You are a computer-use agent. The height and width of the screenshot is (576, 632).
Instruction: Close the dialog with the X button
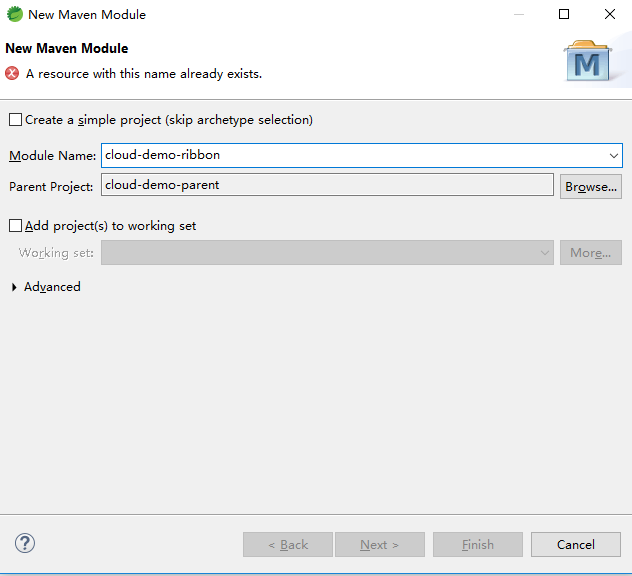[610, 15]
